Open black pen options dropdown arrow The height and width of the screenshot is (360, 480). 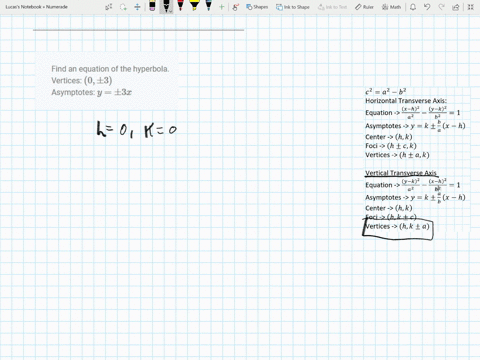pyautogui.click(x=170, y=11)
